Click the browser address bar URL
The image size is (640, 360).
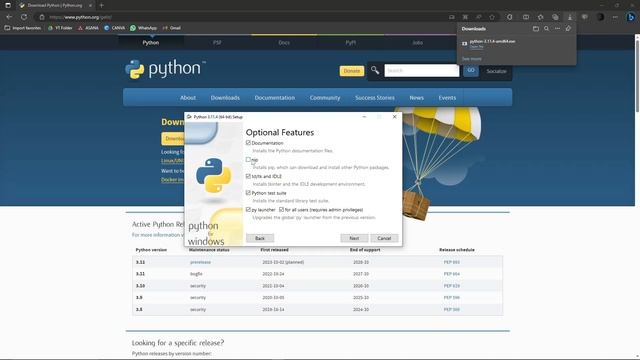(x=80, y=17)
